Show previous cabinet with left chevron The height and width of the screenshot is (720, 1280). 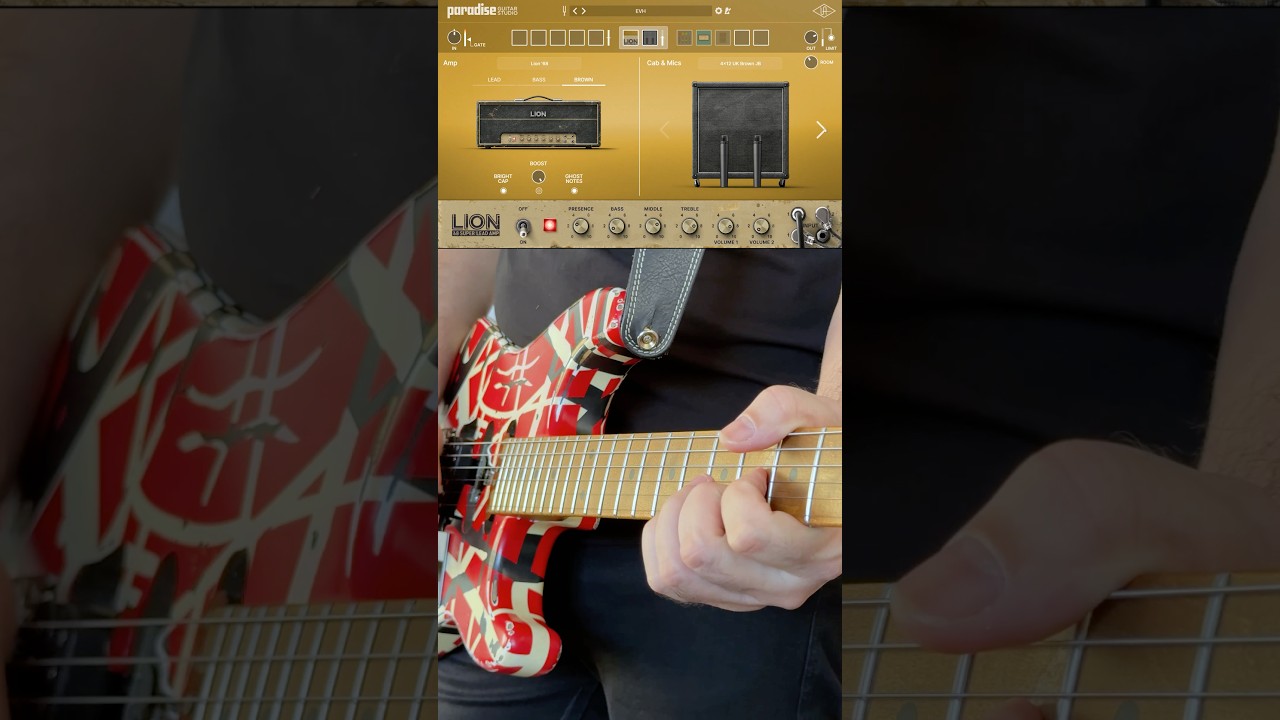pos(664,130)
